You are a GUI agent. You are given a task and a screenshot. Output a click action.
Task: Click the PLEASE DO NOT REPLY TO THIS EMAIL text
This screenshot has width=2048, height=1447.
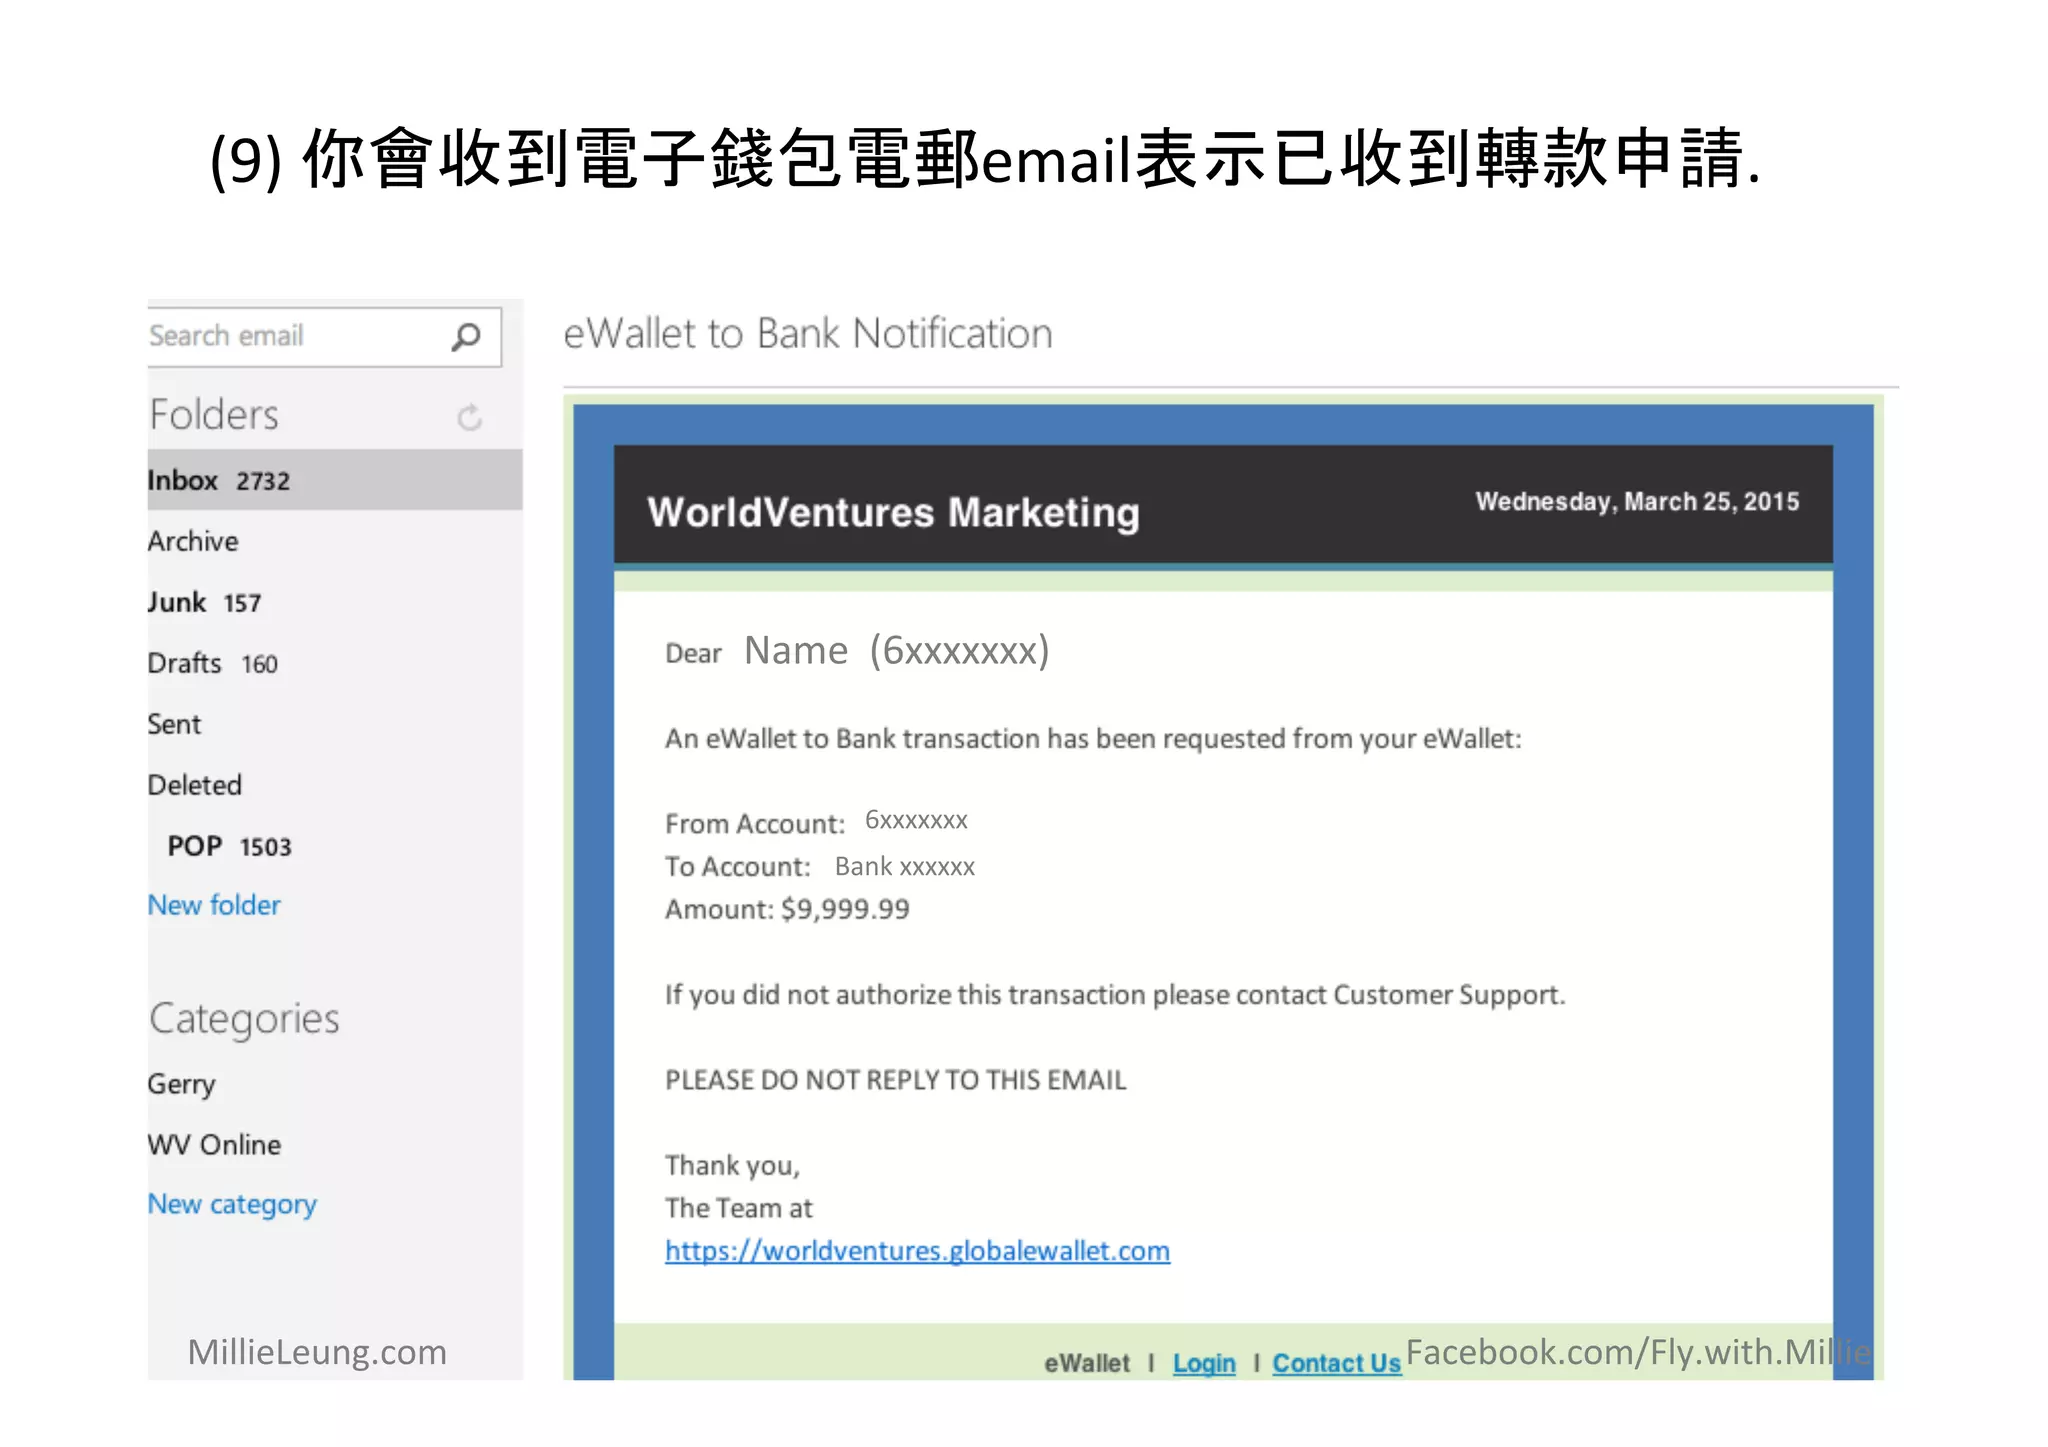point(895,1080)
